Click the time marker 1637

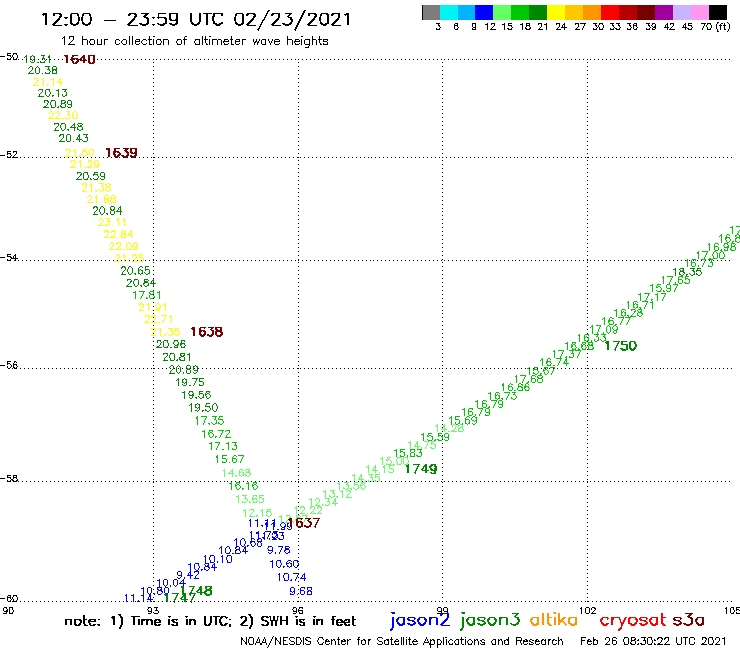[303, 523]
